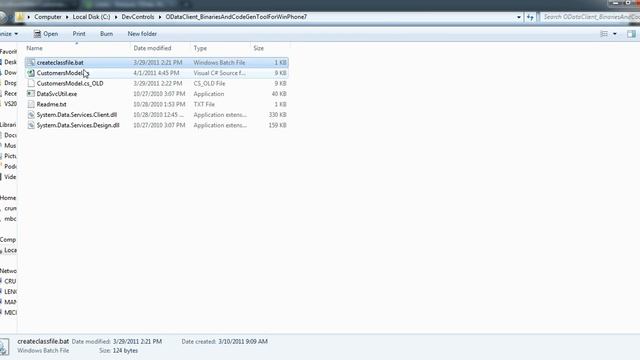Click the refresh button beside address bar
The height and width of the screenshot is (360, 640).
[x=530, y=17]
